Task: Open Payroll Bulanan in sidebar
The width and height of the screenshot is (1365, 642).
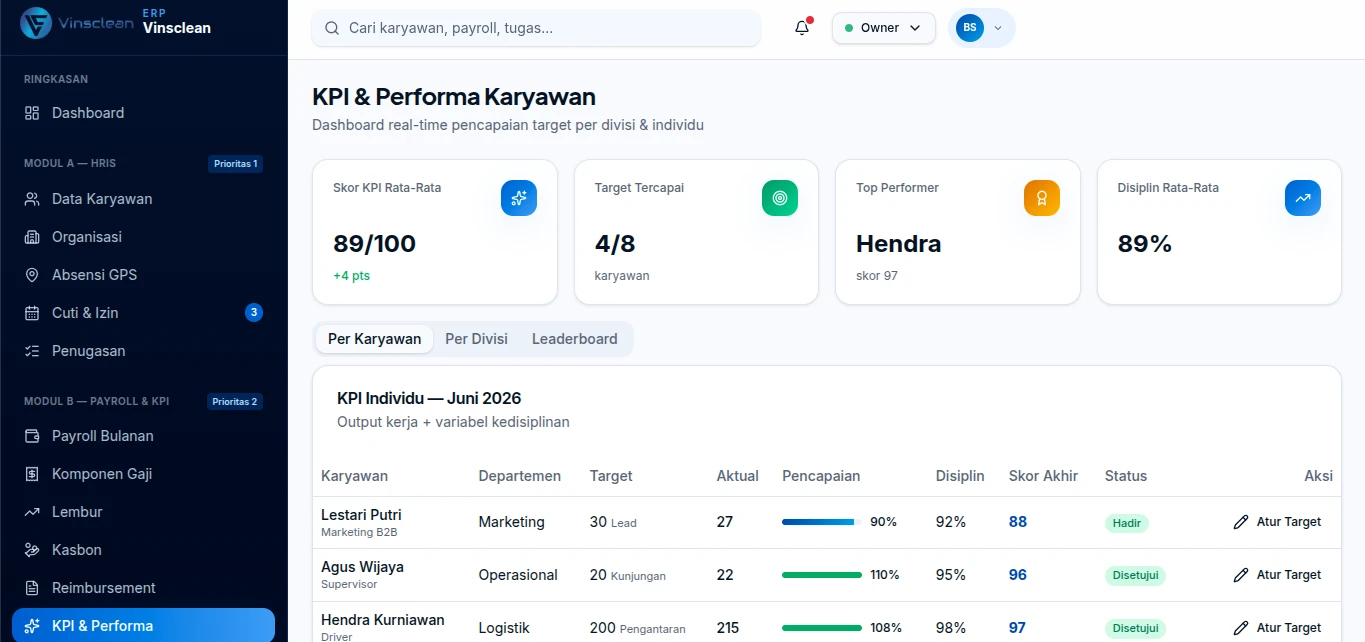Action: (144, 436)
